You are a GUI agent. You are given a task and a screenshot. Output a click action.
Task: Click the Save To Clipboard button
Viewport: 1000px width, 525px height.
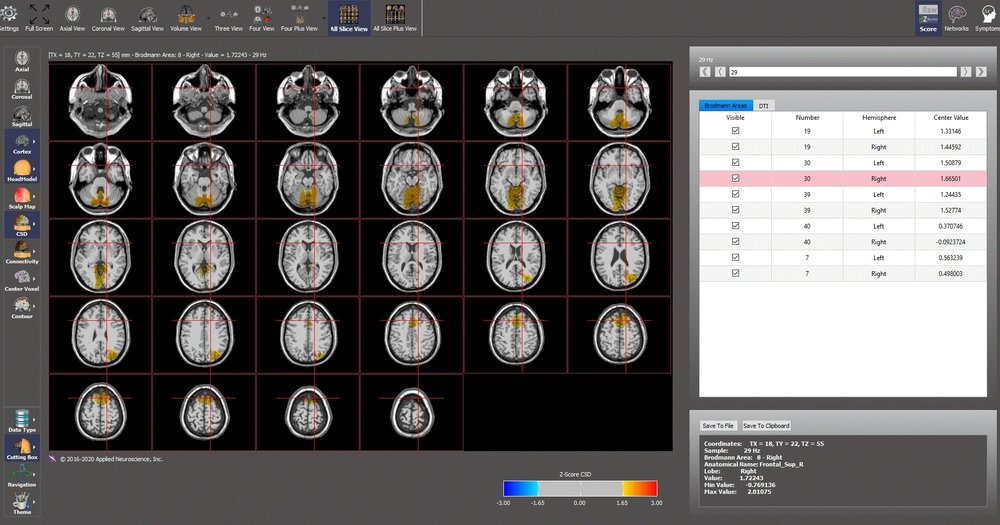[x=766, y=425]
